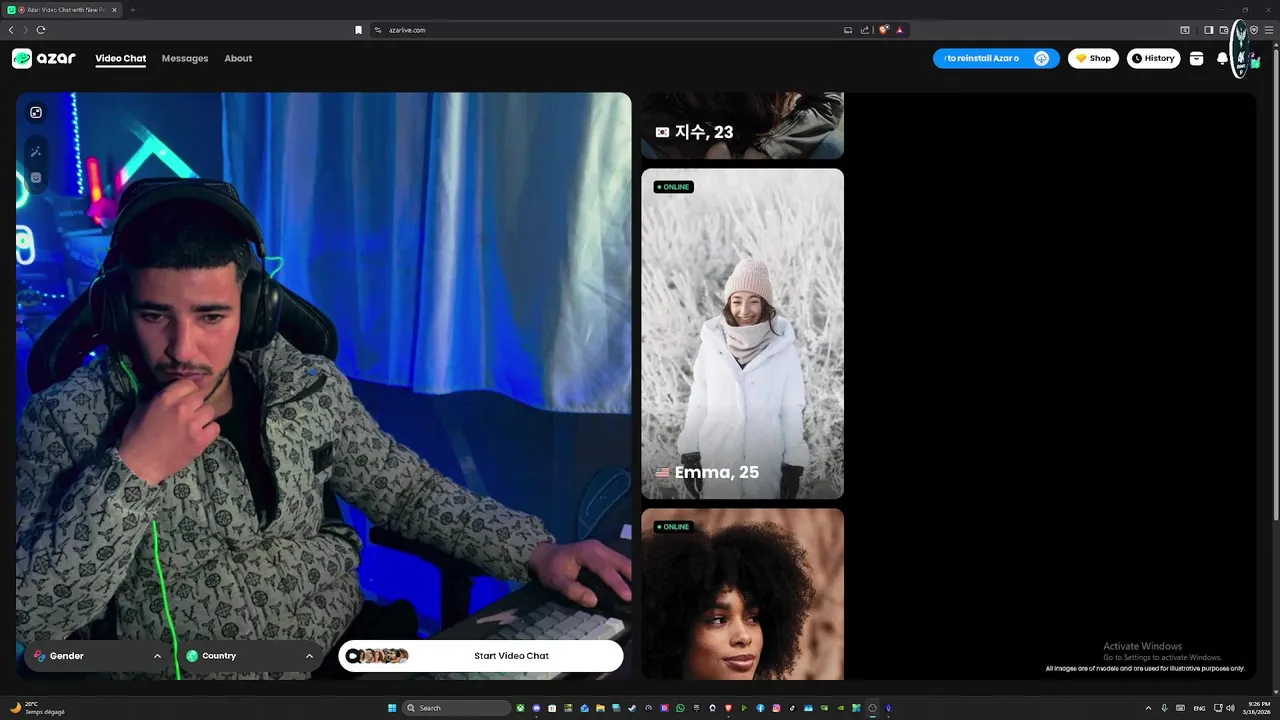This screenshot has height=720, width=1280.
Task: Open the chat History
Action: 1154,58
